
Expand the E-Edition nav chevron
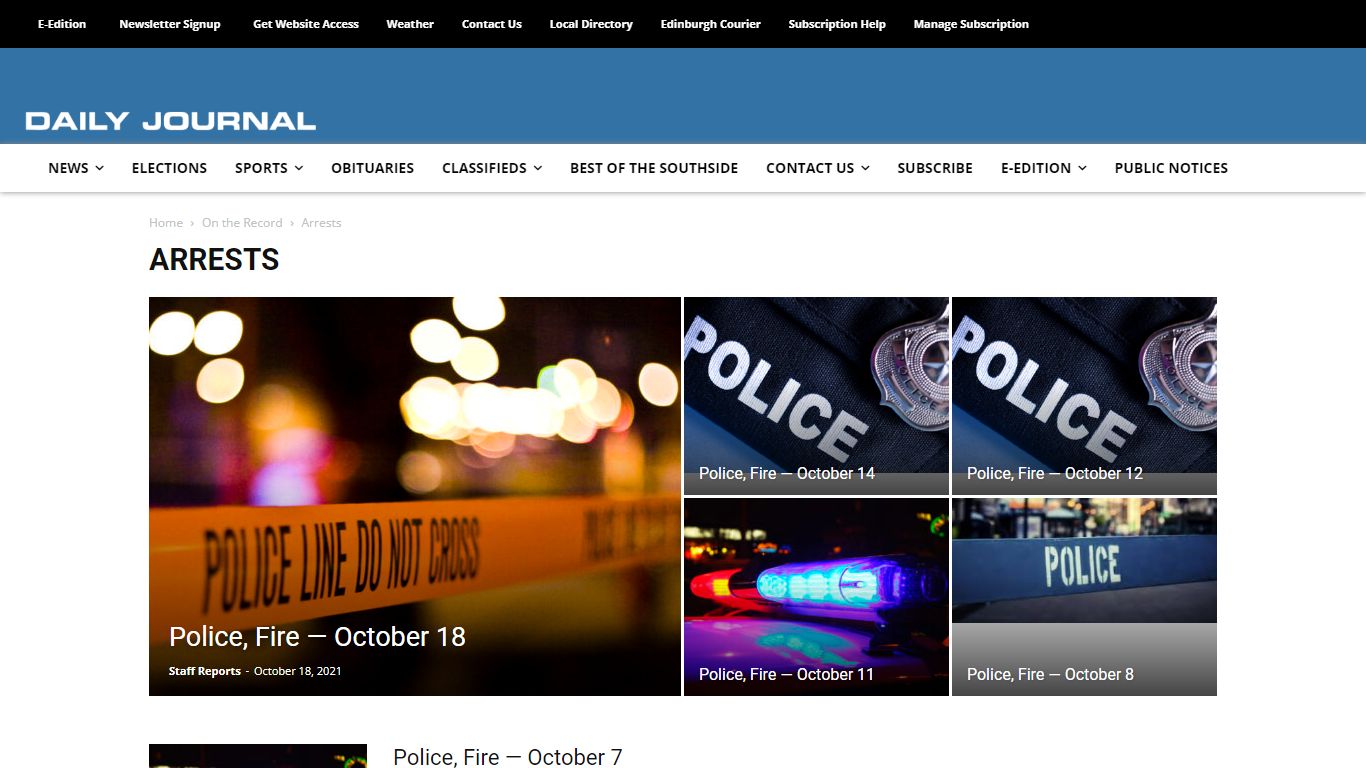(x=1082, y=168)
